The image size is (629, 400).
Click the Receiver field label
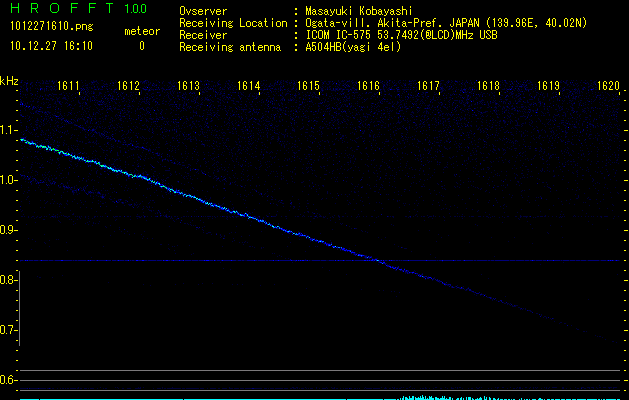point(203,35)
